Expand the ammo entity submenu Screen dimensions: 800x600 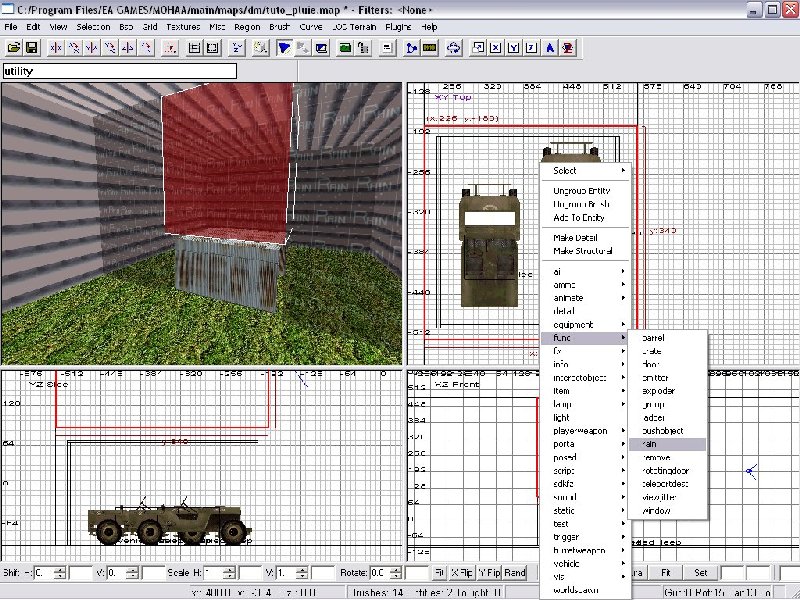click(x=586, y=285)
